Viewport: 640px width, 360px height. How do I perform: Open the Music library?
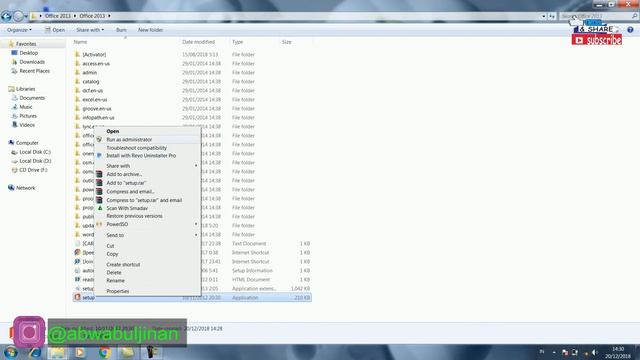pos(26,107)
